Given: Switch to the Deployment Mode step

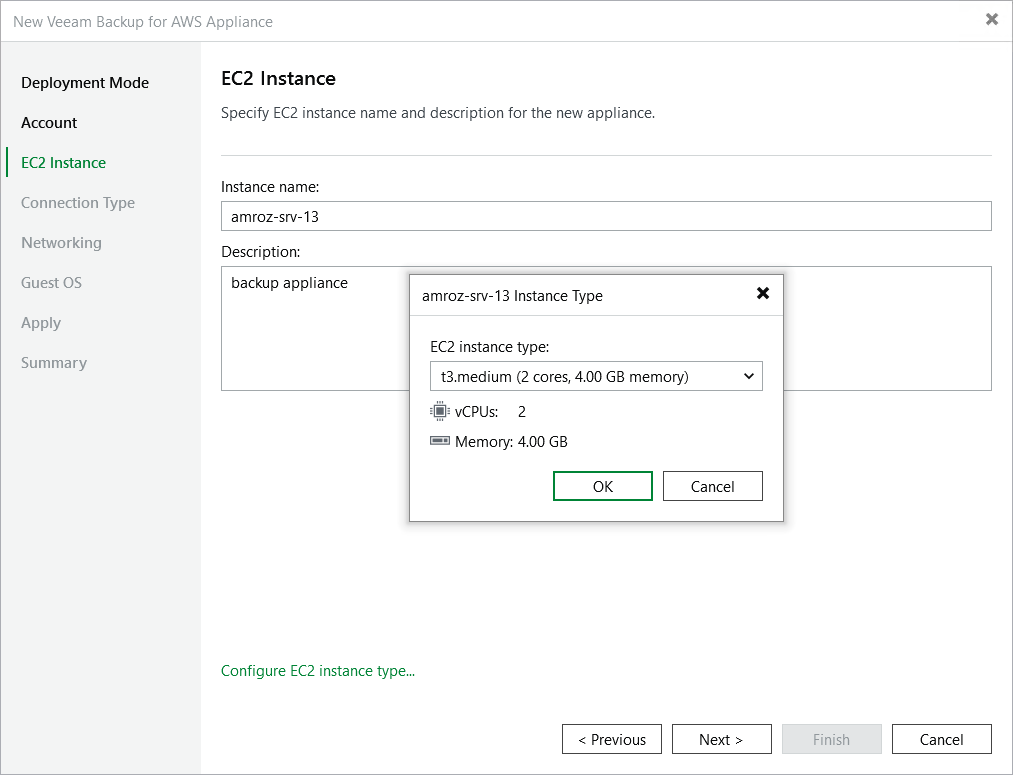Looking at the screenshot, I should click(85, 82).
